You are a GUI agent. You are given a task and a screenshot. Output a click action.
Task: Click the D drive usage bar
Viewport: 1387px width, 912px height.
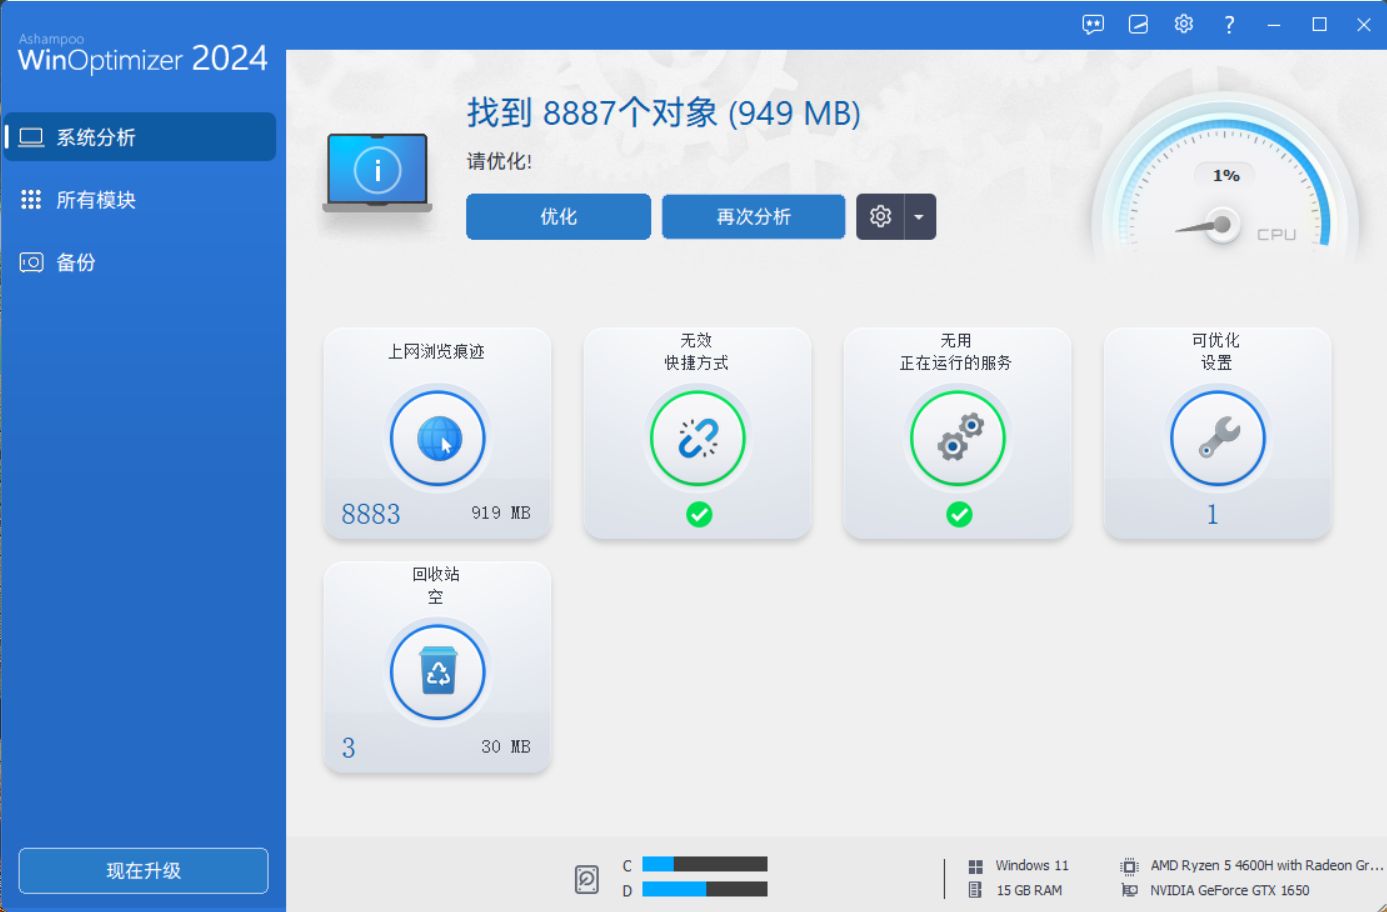(705, 889)
